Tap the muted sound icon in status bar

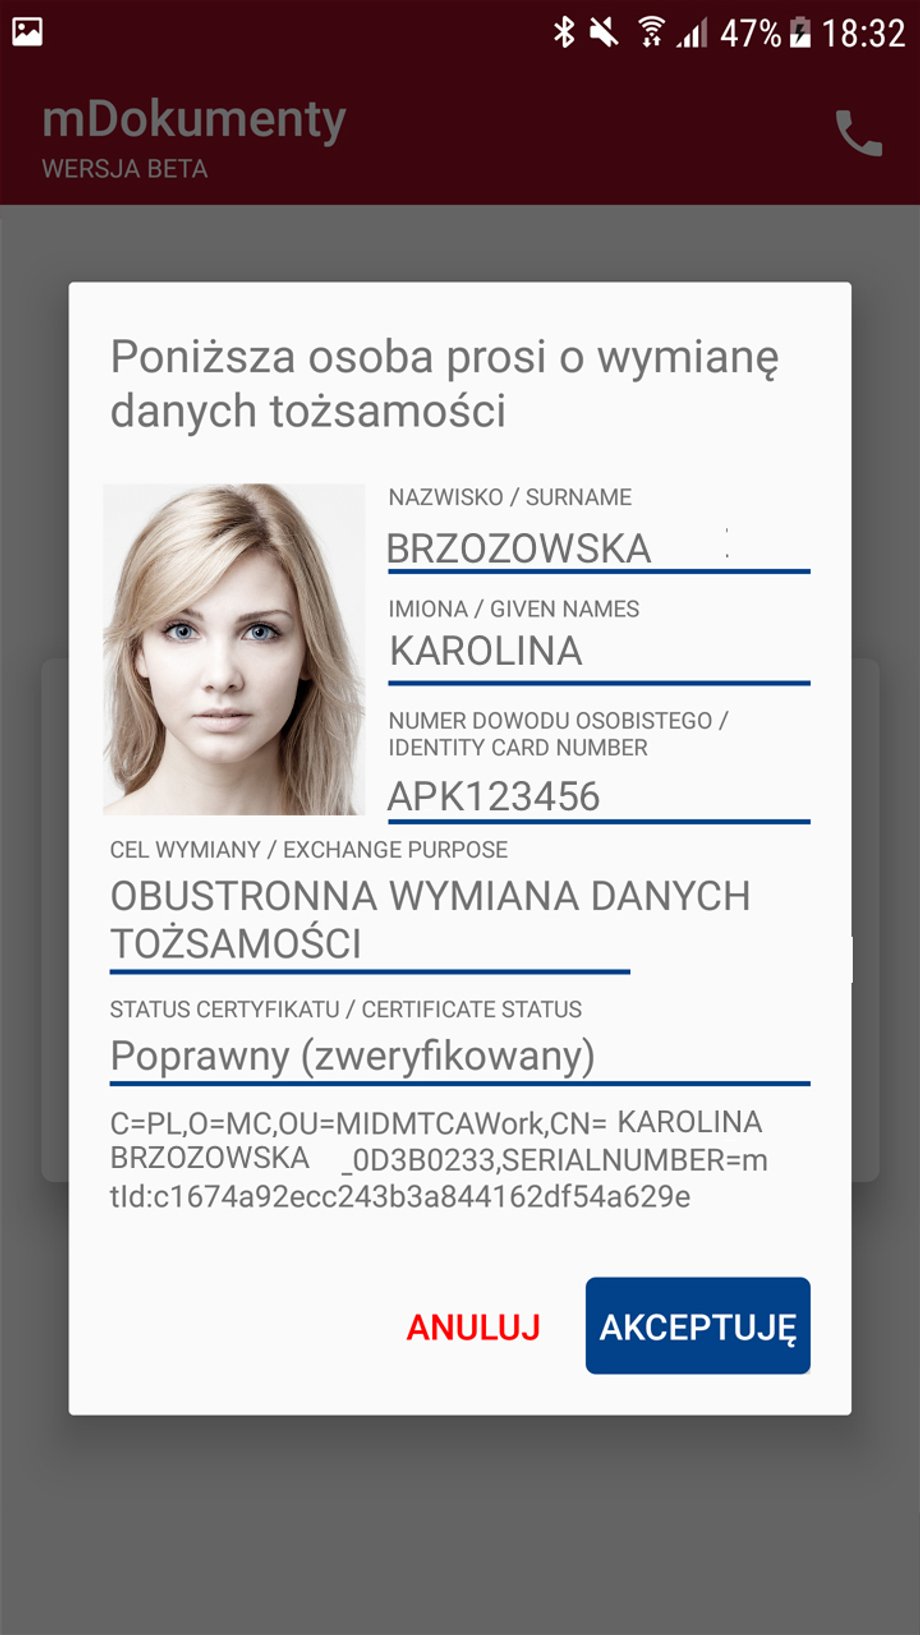click(603, 32)
